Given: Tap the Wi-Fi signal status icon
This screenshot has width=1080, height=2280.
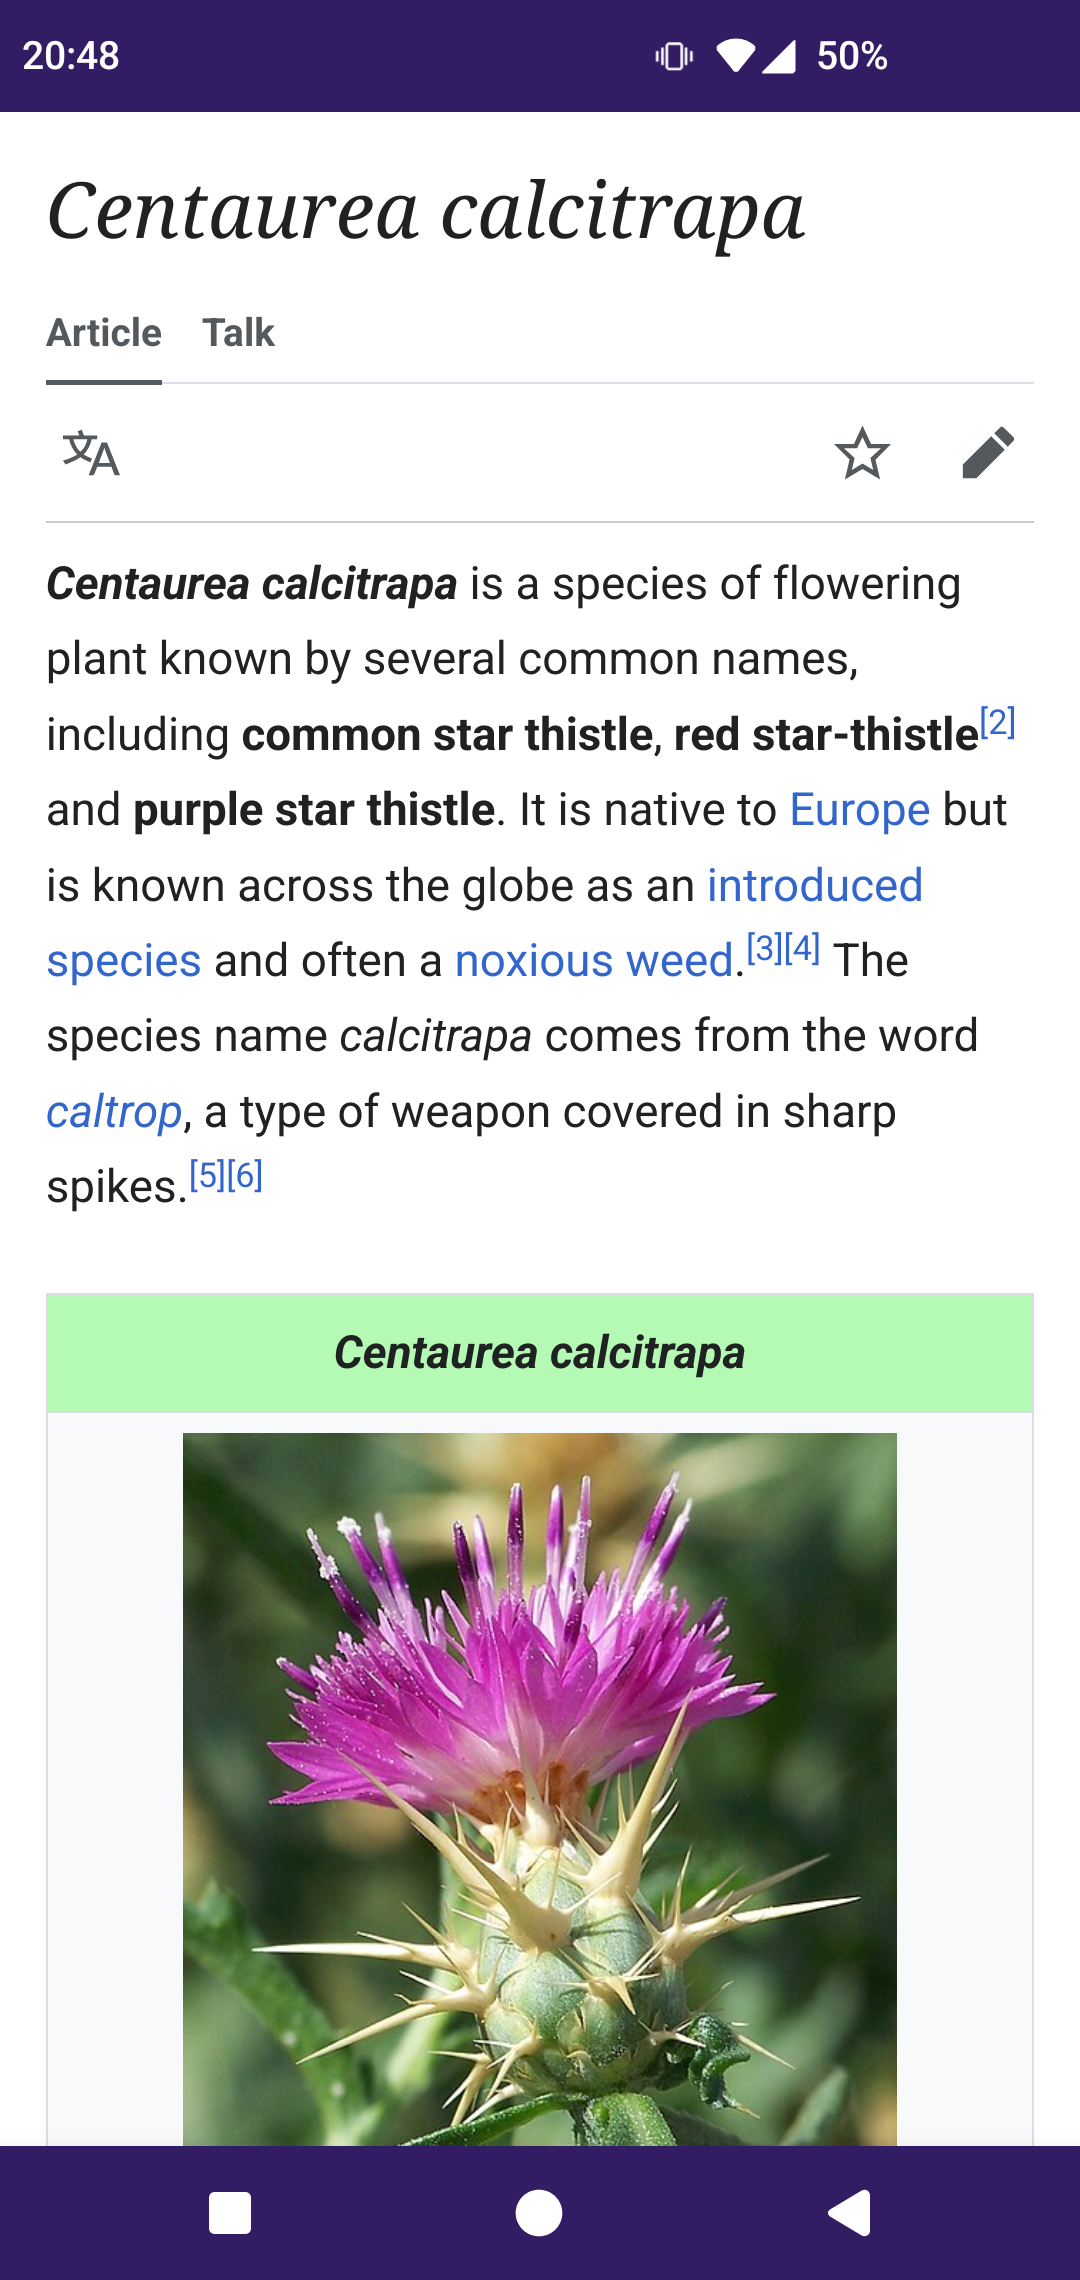Looking at the screenshot, I should 736,56.
